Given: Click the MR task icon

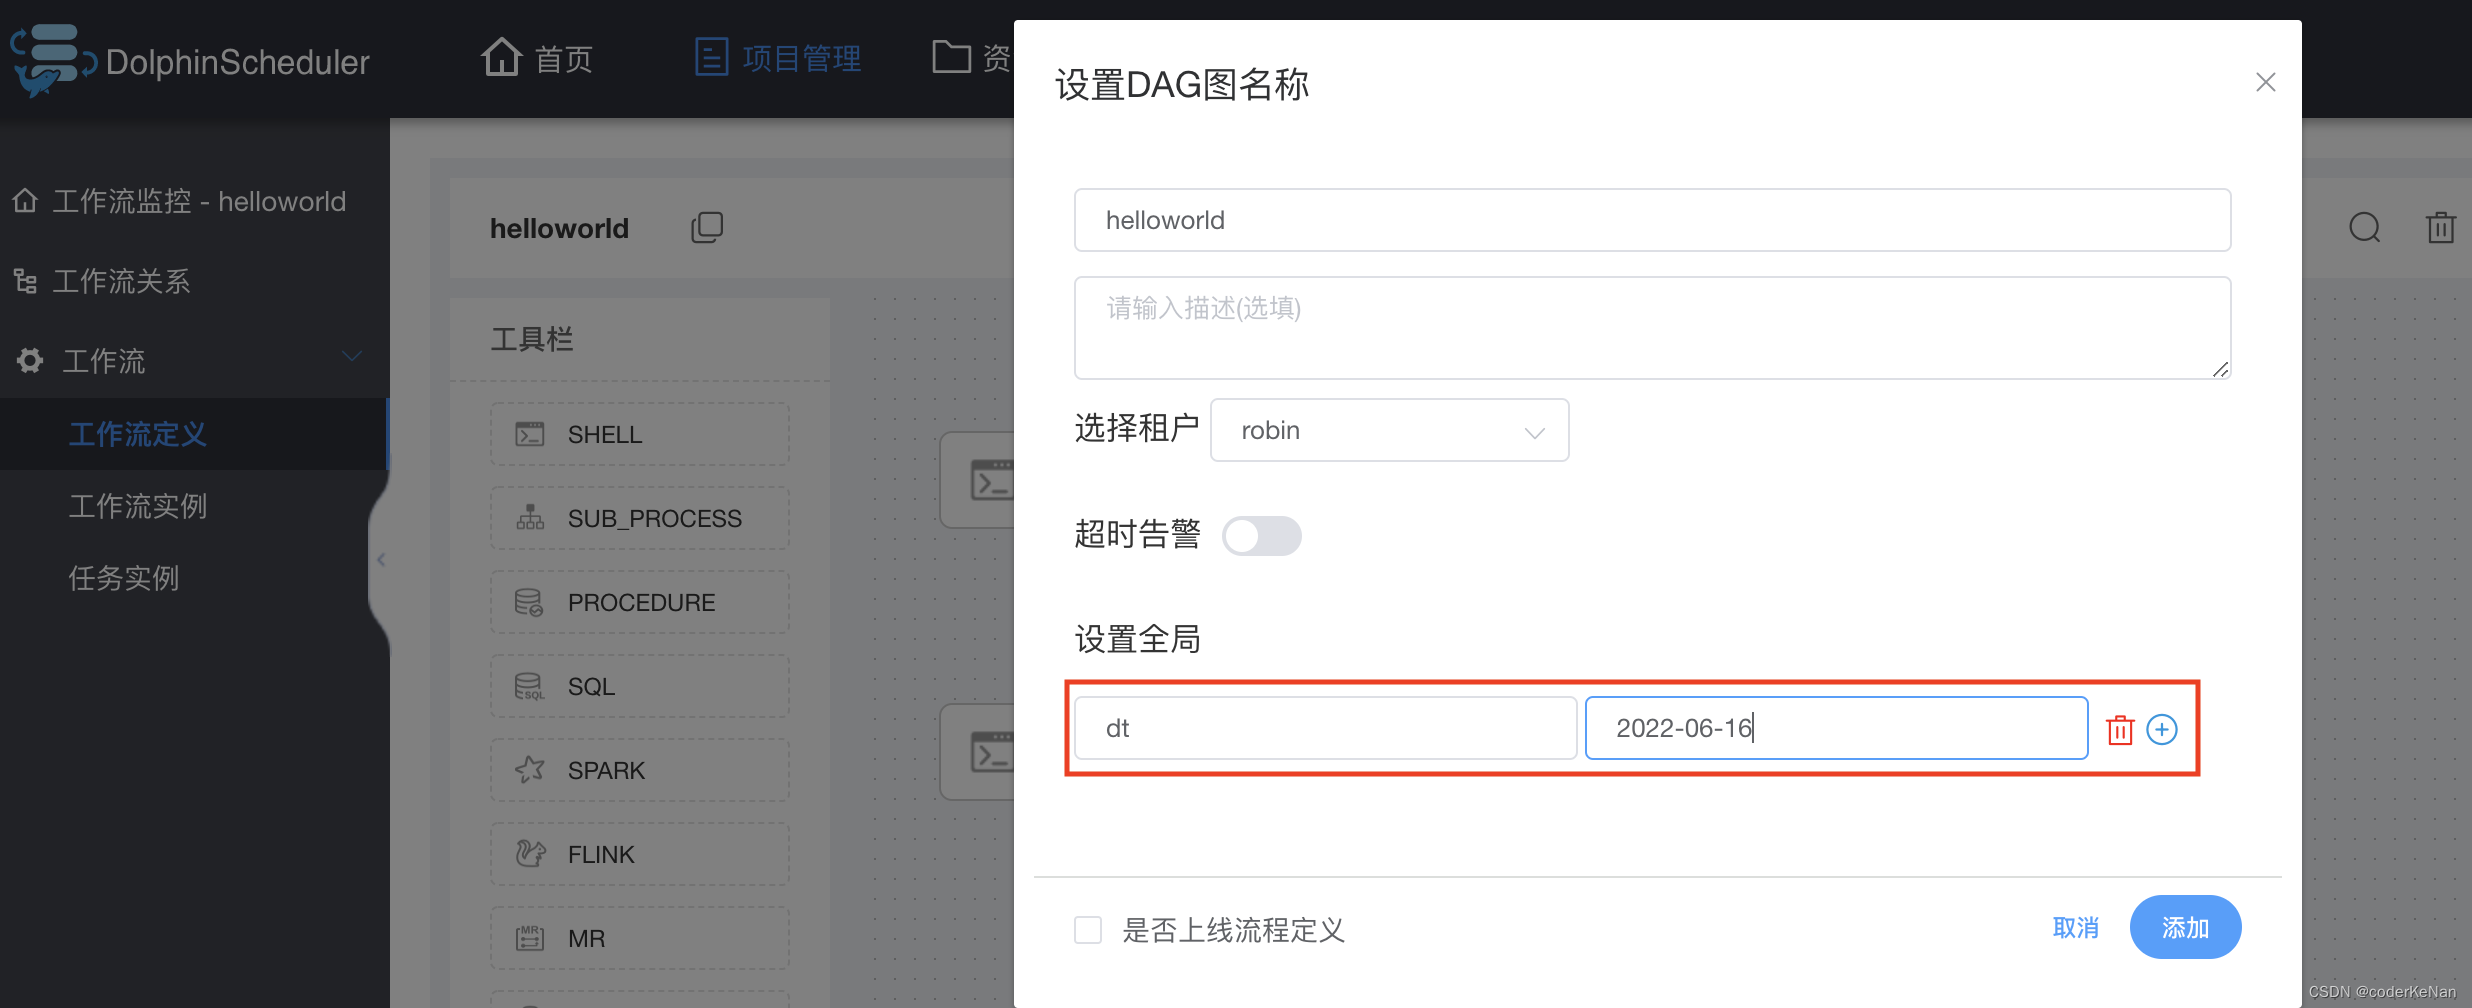Looking at the screenshot, I should point(529,938).
